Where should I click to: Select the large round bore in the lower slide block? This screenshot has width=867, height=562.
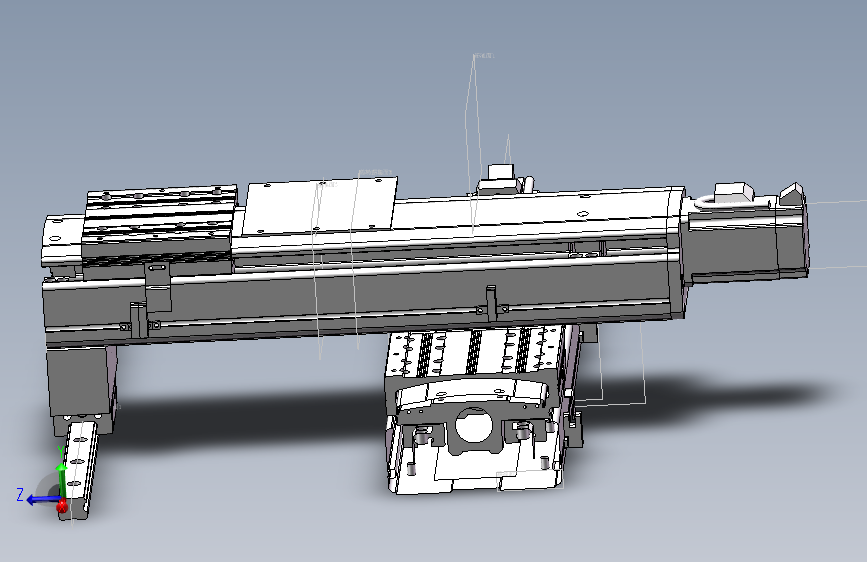[473, 425]
